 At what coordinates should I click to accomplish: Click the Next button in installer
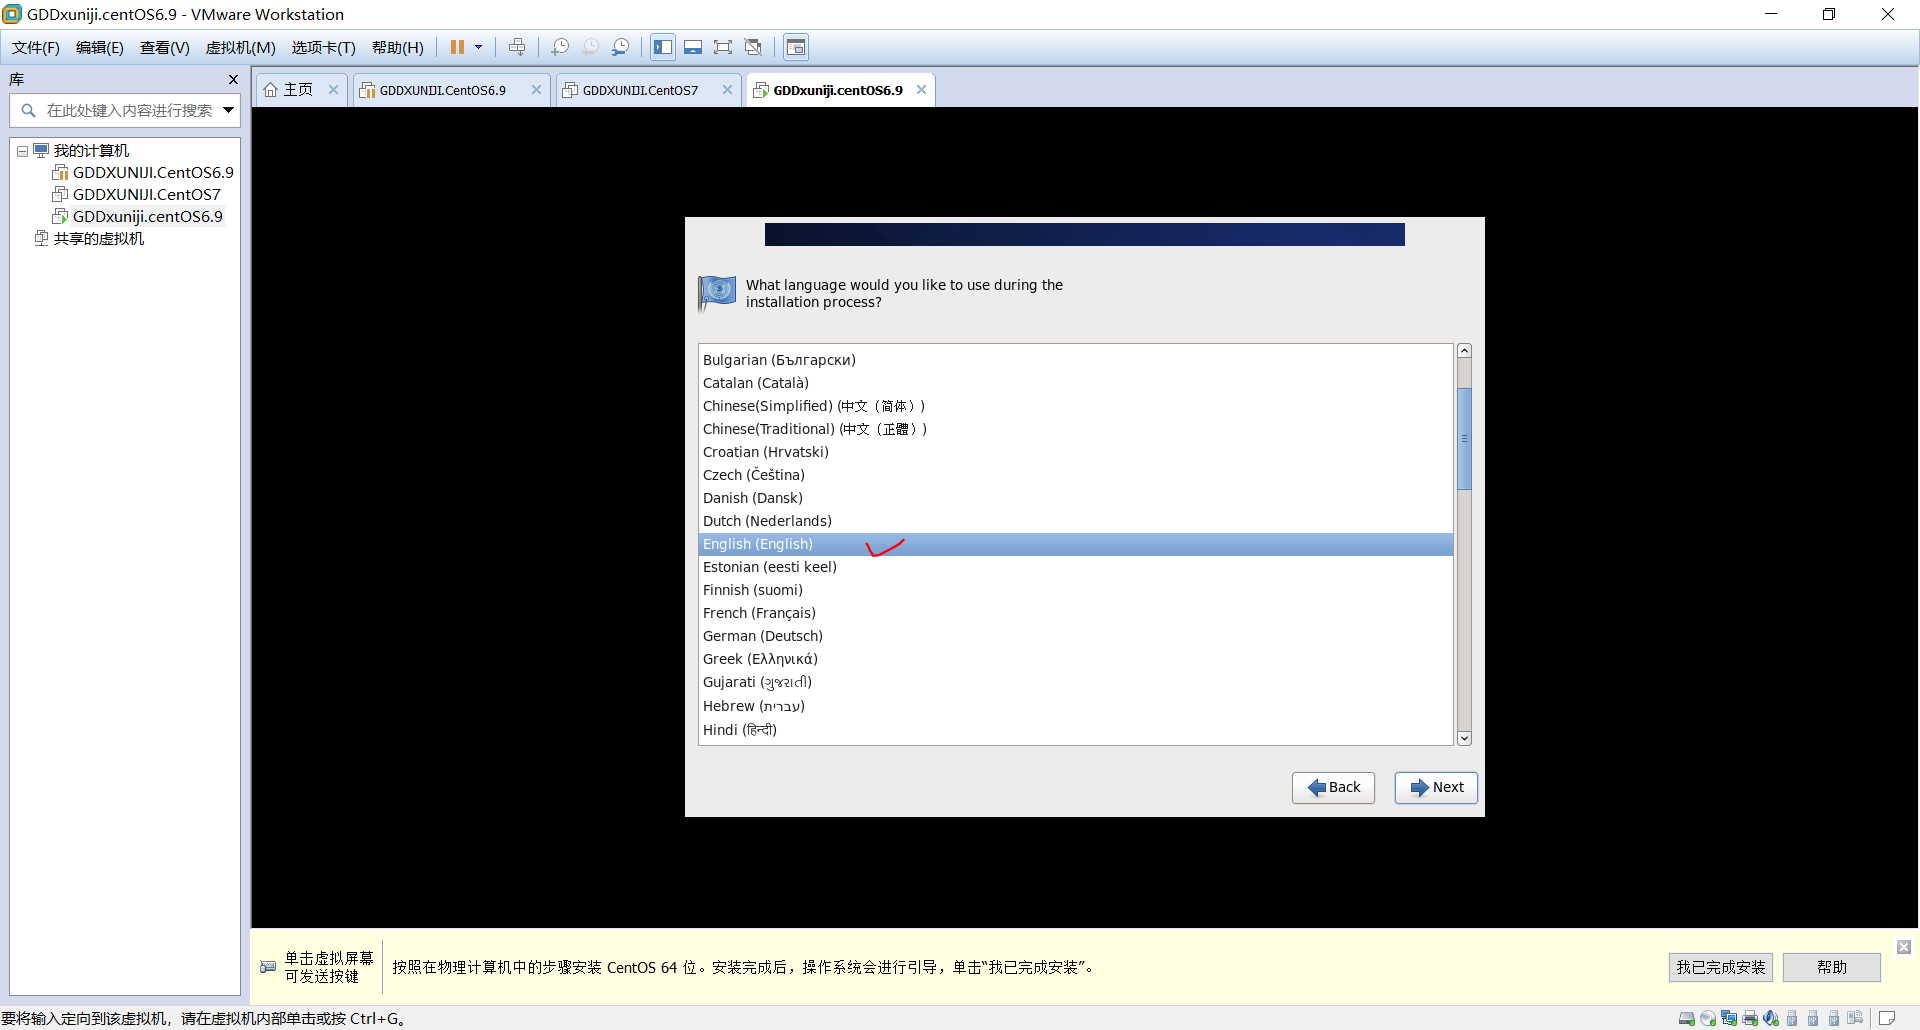click(1436, 787)
